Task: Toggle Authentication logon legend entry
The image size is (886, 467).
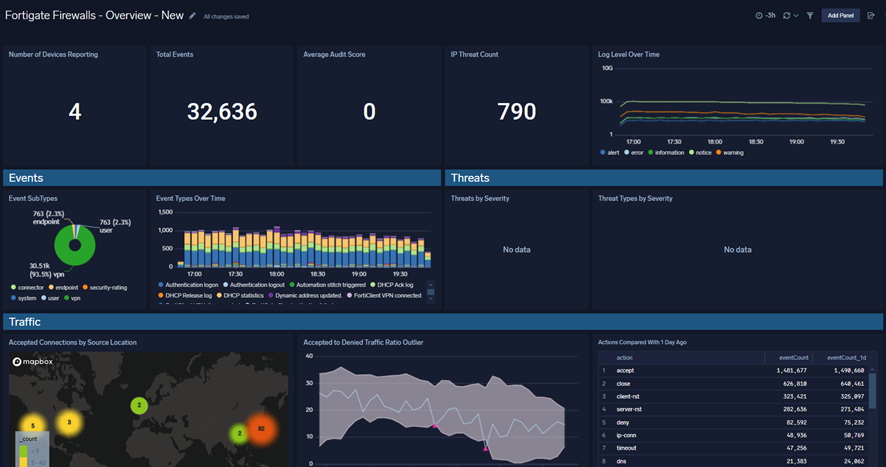Action: click(188, 285)
